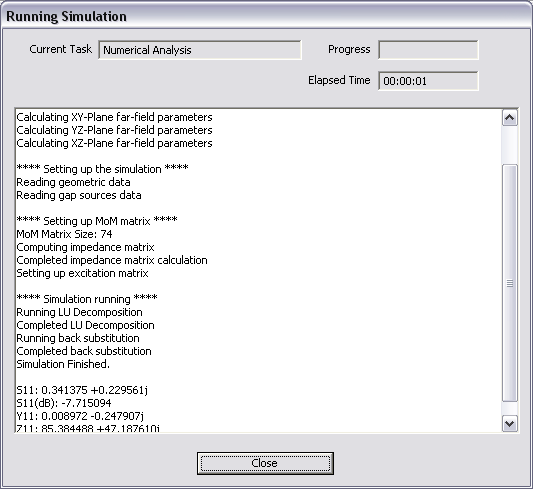Click the 'Reading gap sources data' line
The width and height of the screenshot is (533, 489).
pos(79,195)
